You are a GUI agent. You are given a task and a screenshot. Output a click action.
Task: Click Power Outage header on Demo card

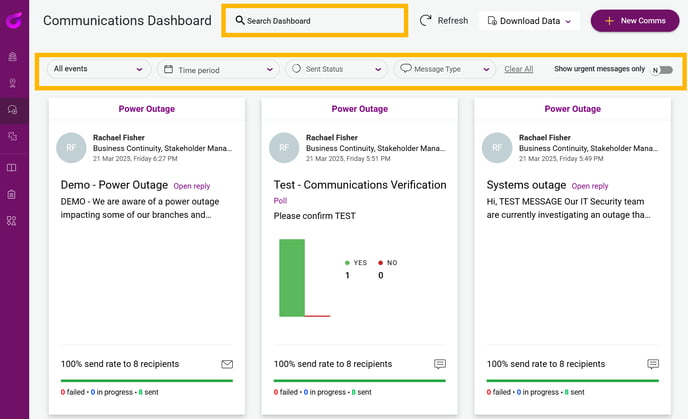147,109
